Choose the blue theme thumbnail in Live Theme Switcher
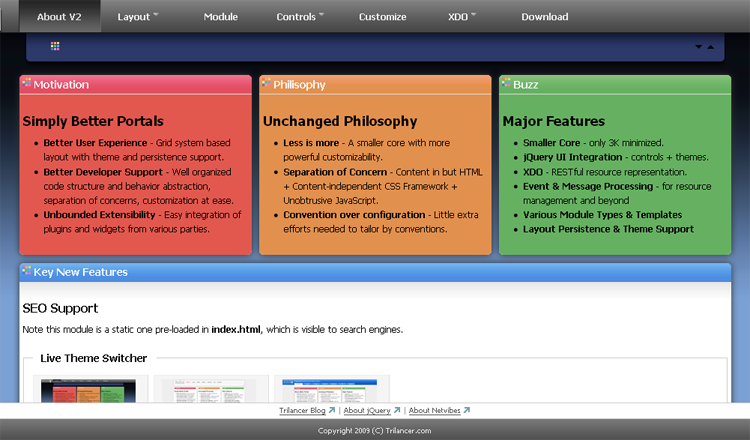The height and width of the screenshot is (440, 750). pyautogui.click(x=332, y=389)
